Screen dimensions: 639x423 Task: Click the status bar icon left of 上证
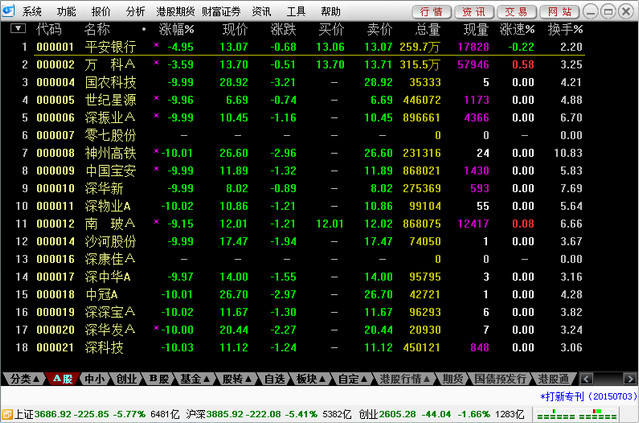pos(7,414)
